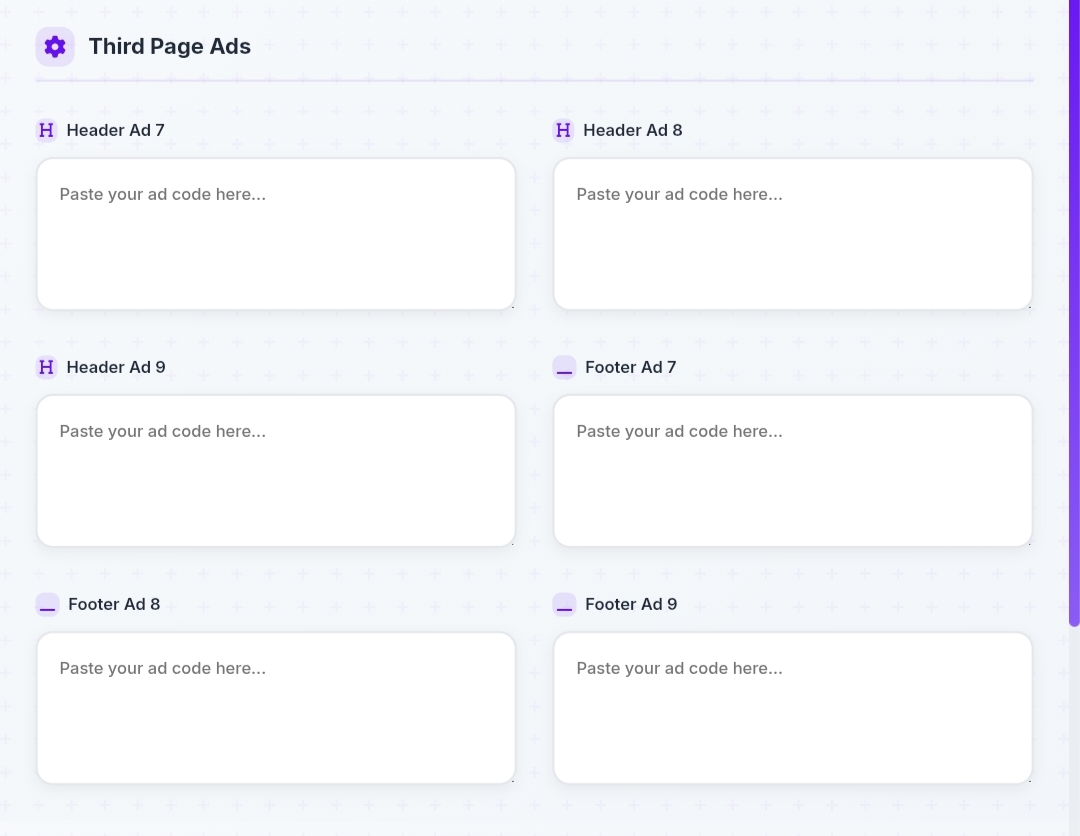The width and height of the screenshot is (1080, 836).
Task: Click the Header Ad 8 label text
Action: click(632, 131)
